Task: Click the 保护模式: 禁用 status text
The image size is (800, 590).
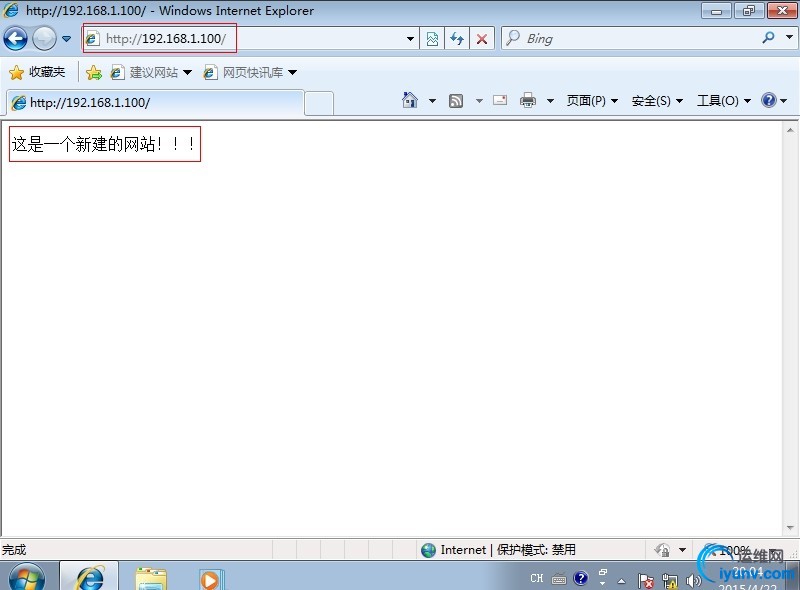Action: pyautogui.click(x=536, y=550)
